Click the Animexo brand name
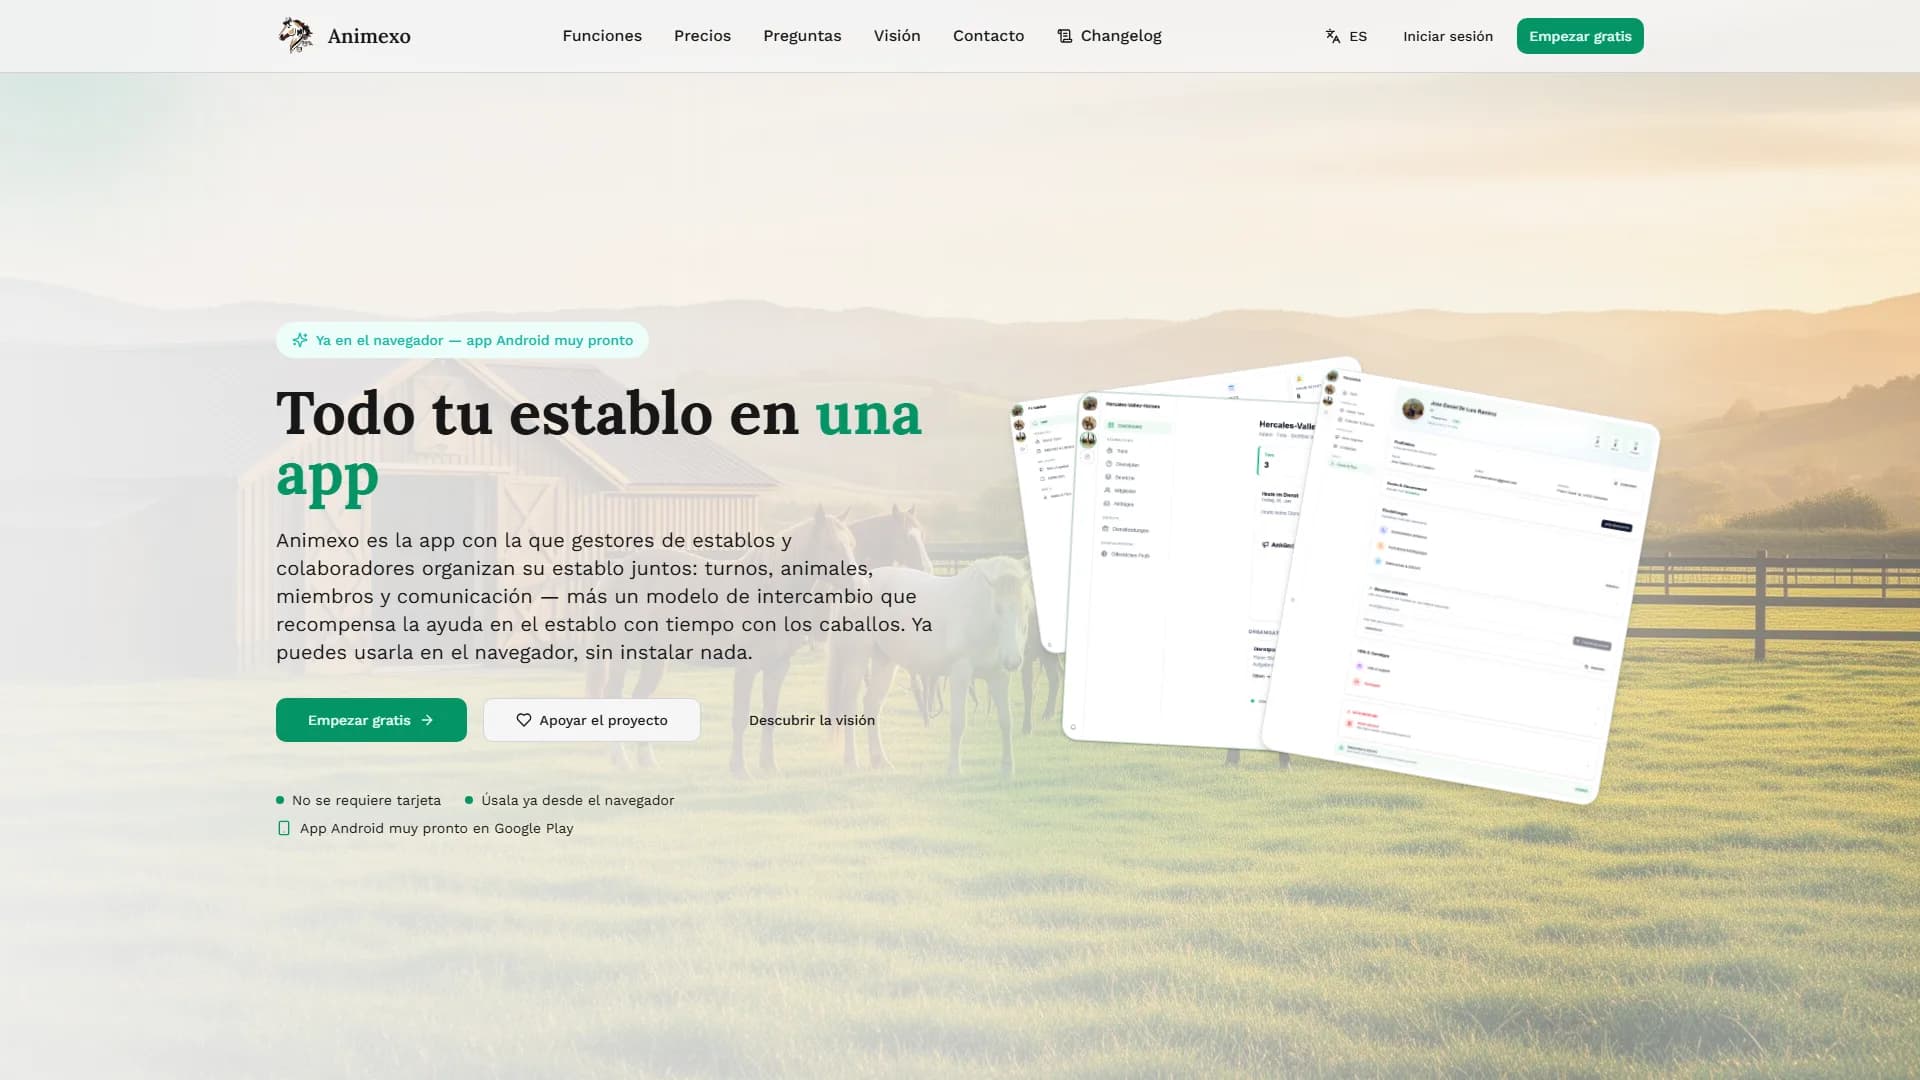Viewport: 1920px width, 1080px height. (x=369, y=36)
